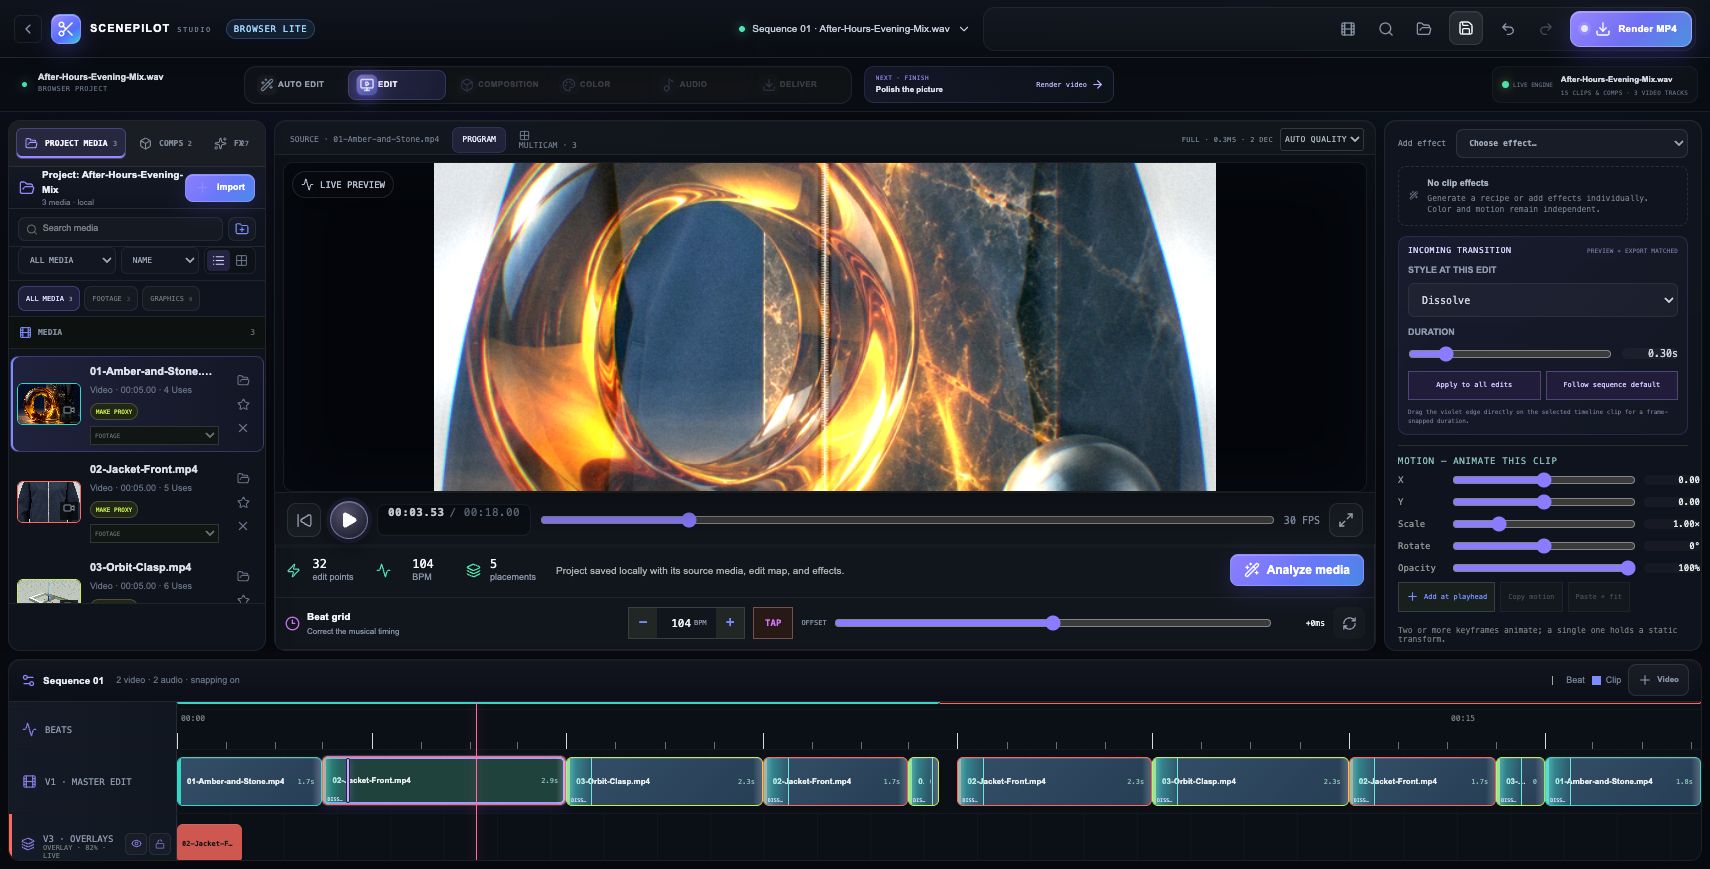Open search with the magnifier icon in the top bar

pos(1386,29)
